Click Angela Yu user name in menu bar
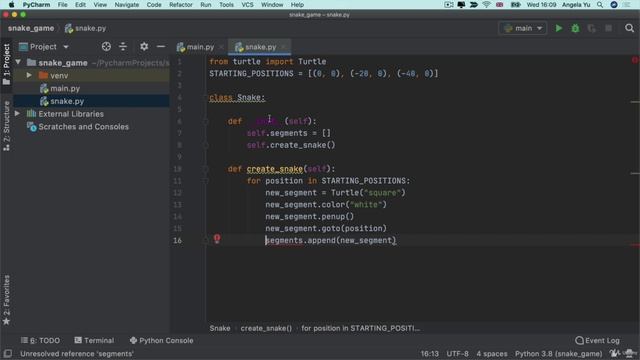 pyautogui.click(x=576, y=5)
